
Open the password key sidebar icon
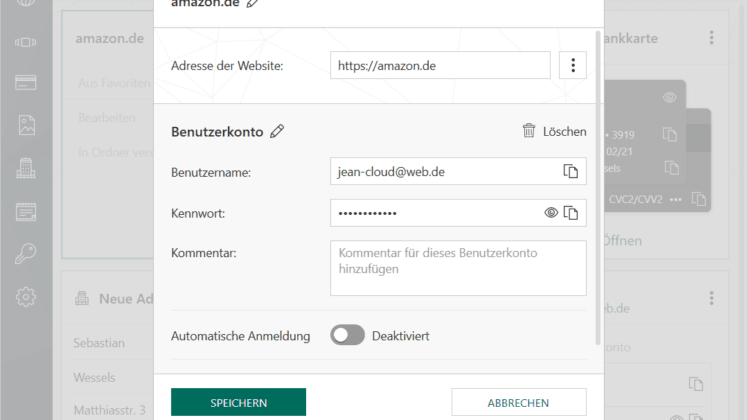25,253
